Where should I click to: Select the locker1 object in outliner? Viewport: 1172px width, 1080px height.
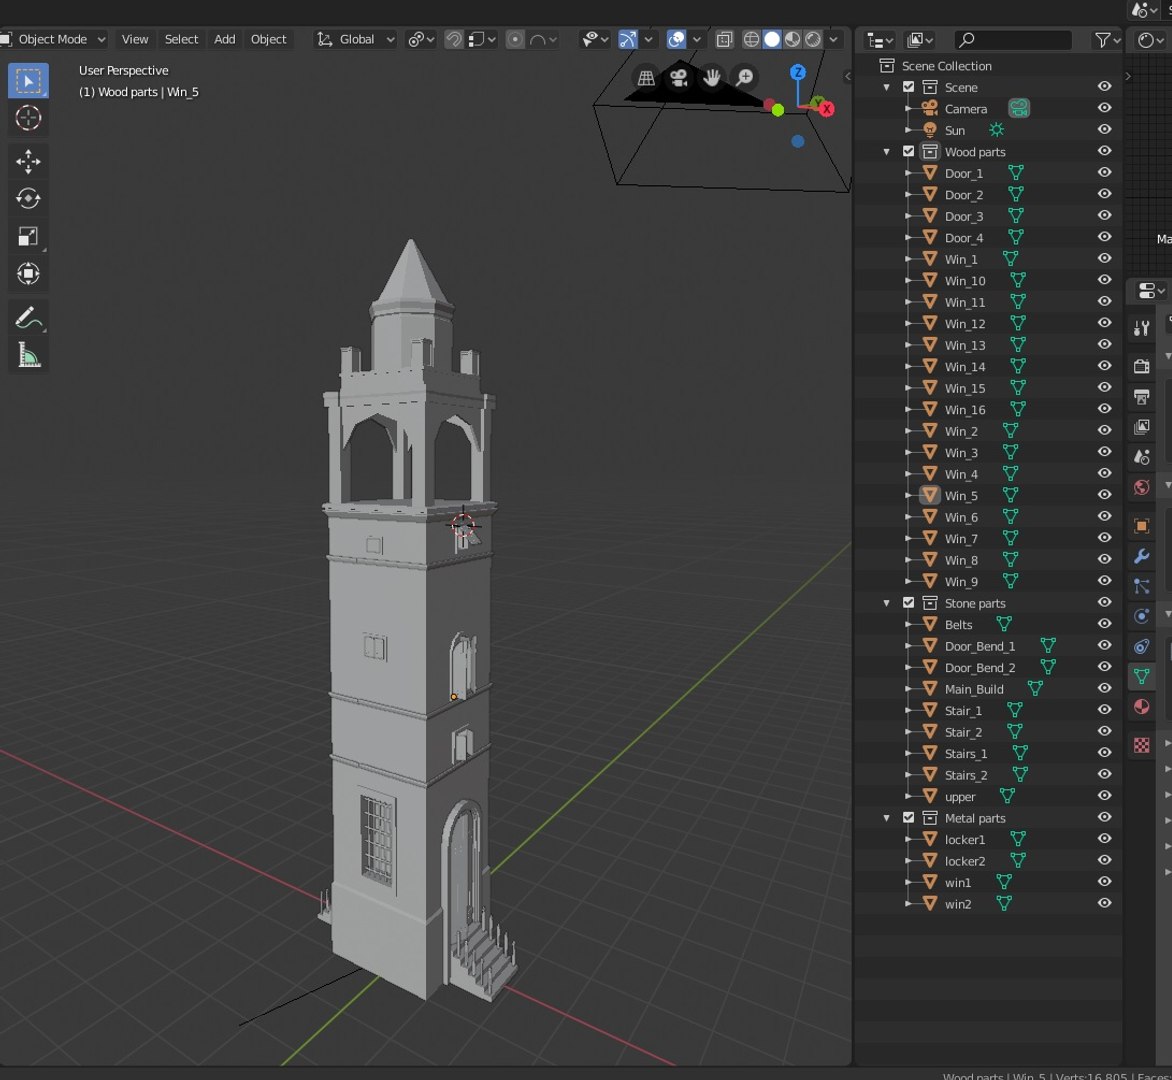tap(964, 839)
